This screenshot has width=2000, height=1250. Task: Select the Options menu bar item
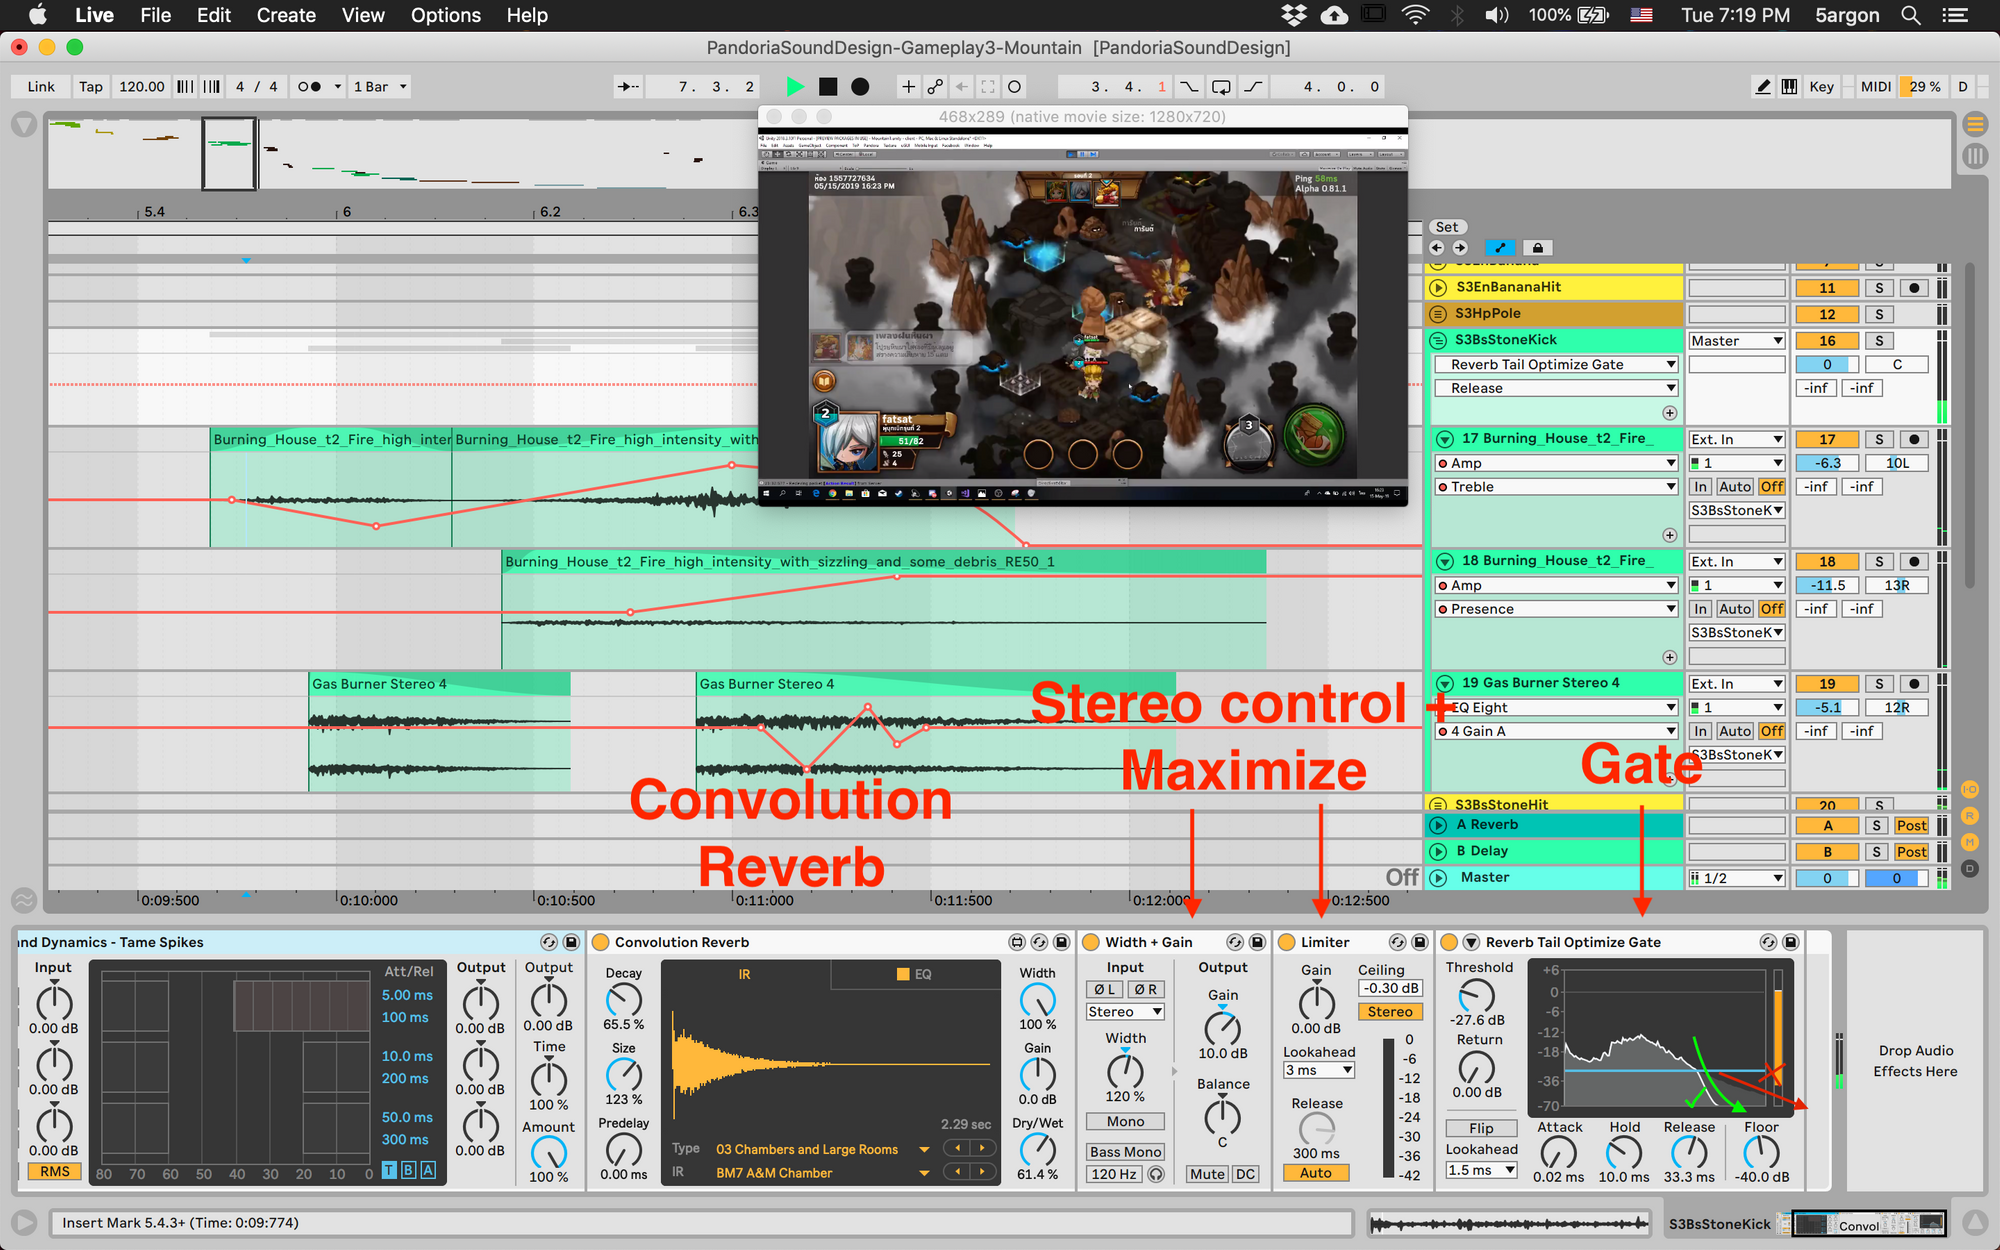[446, 14]
